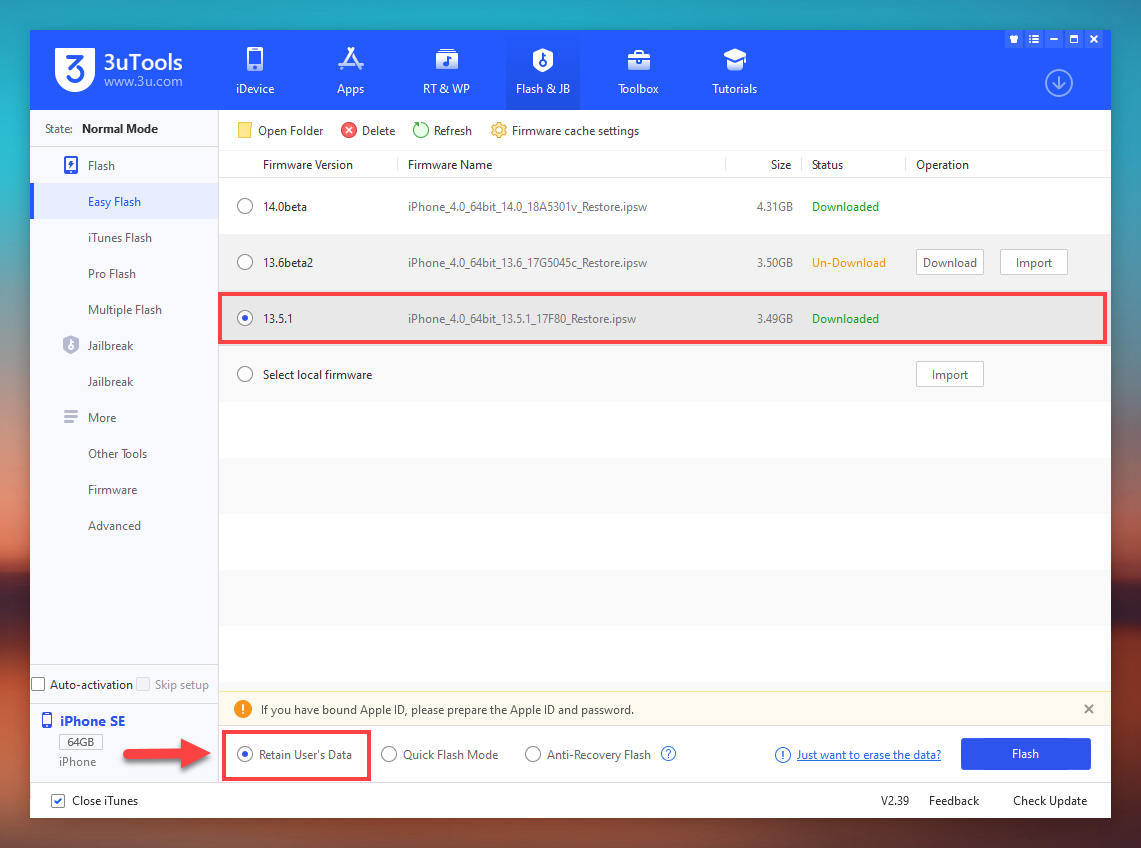Image resolution: width=1141 pixels, height=848 pixels.
Task: Enable the Auto-activation checkbox
Action: click(39, 685)
